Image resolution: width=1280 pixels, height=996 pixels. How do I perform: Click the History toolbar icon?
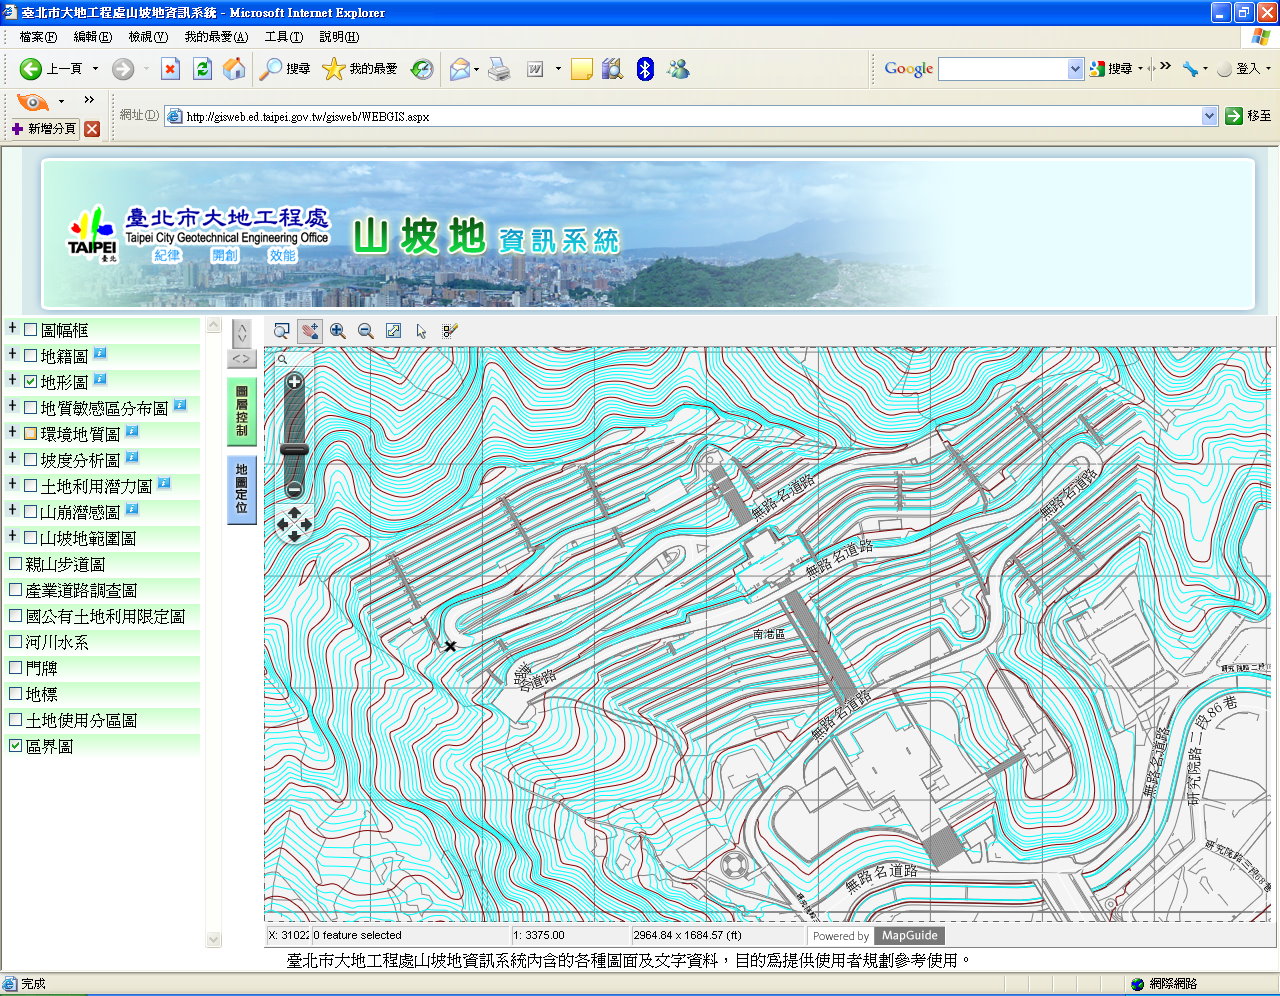click(x=423, y=69)
